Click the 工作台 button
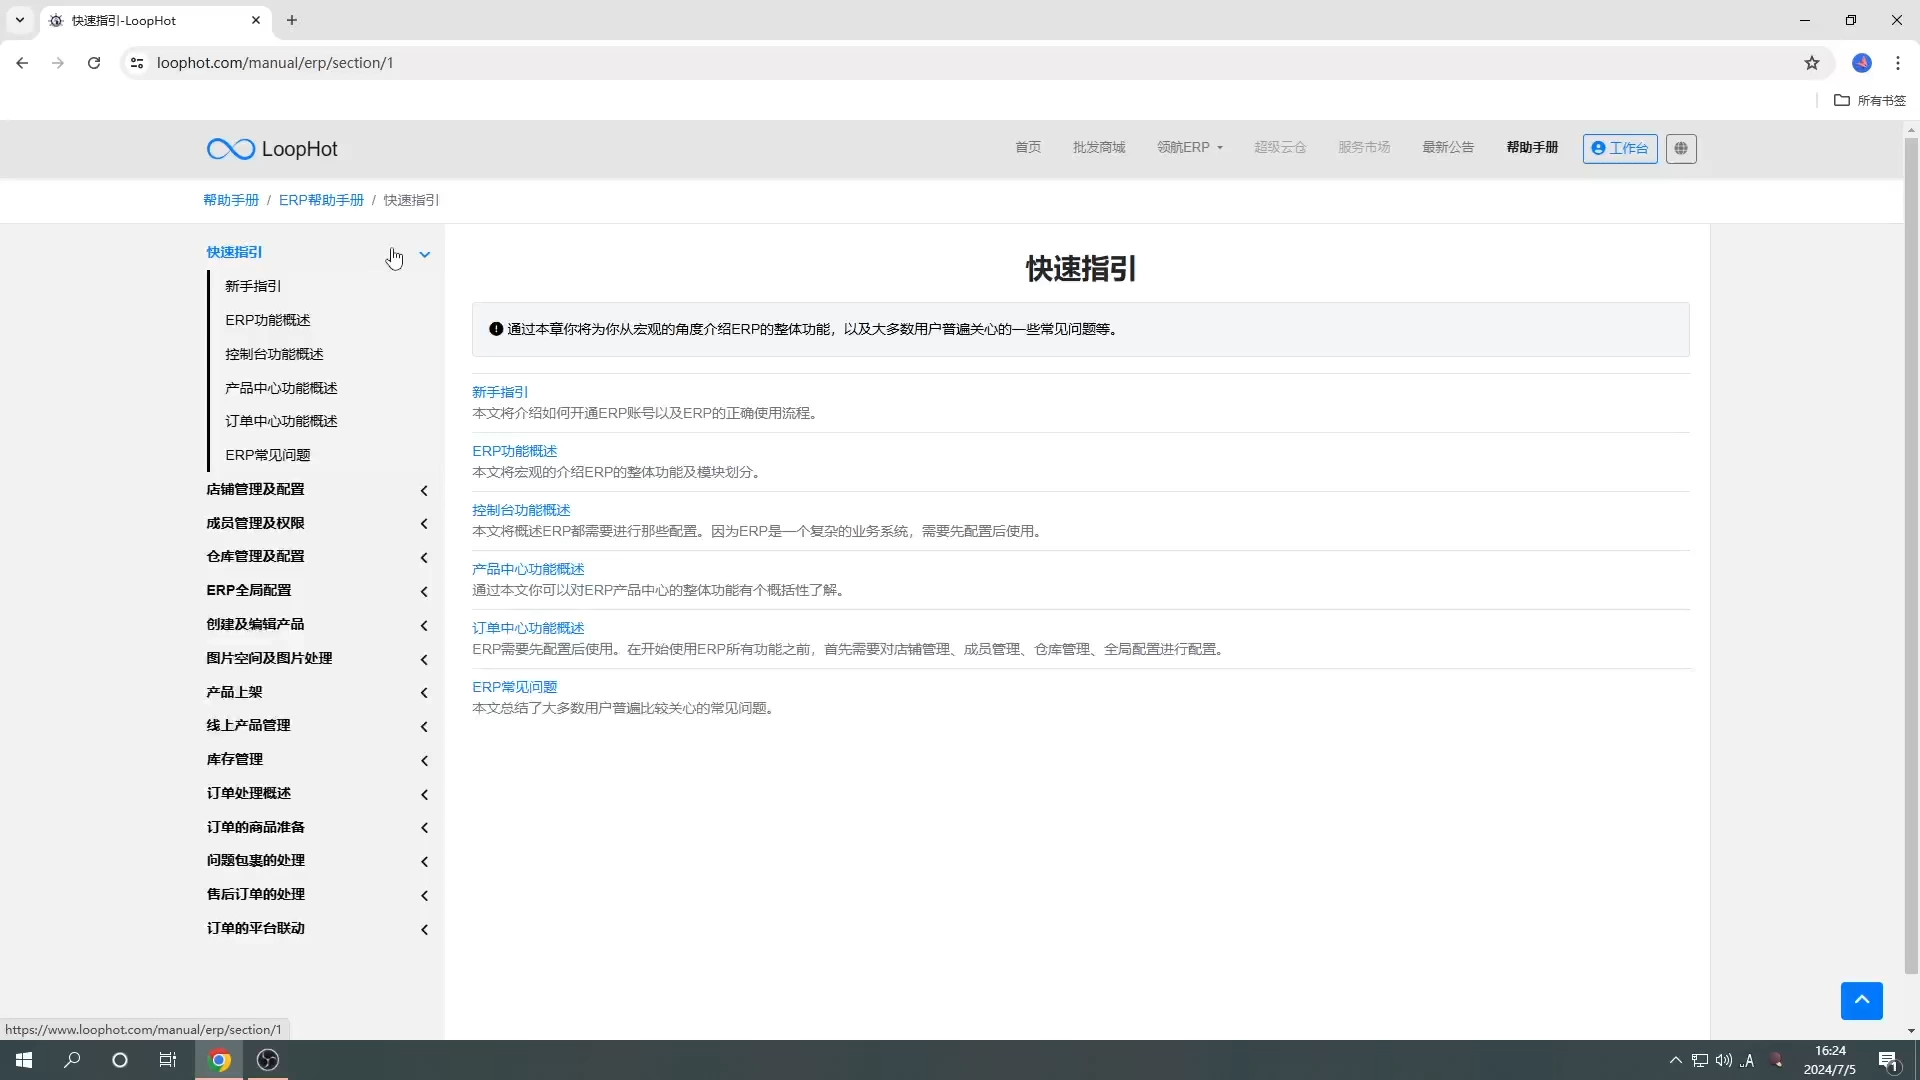The image size is (1920, 1080). (1620, 148)
